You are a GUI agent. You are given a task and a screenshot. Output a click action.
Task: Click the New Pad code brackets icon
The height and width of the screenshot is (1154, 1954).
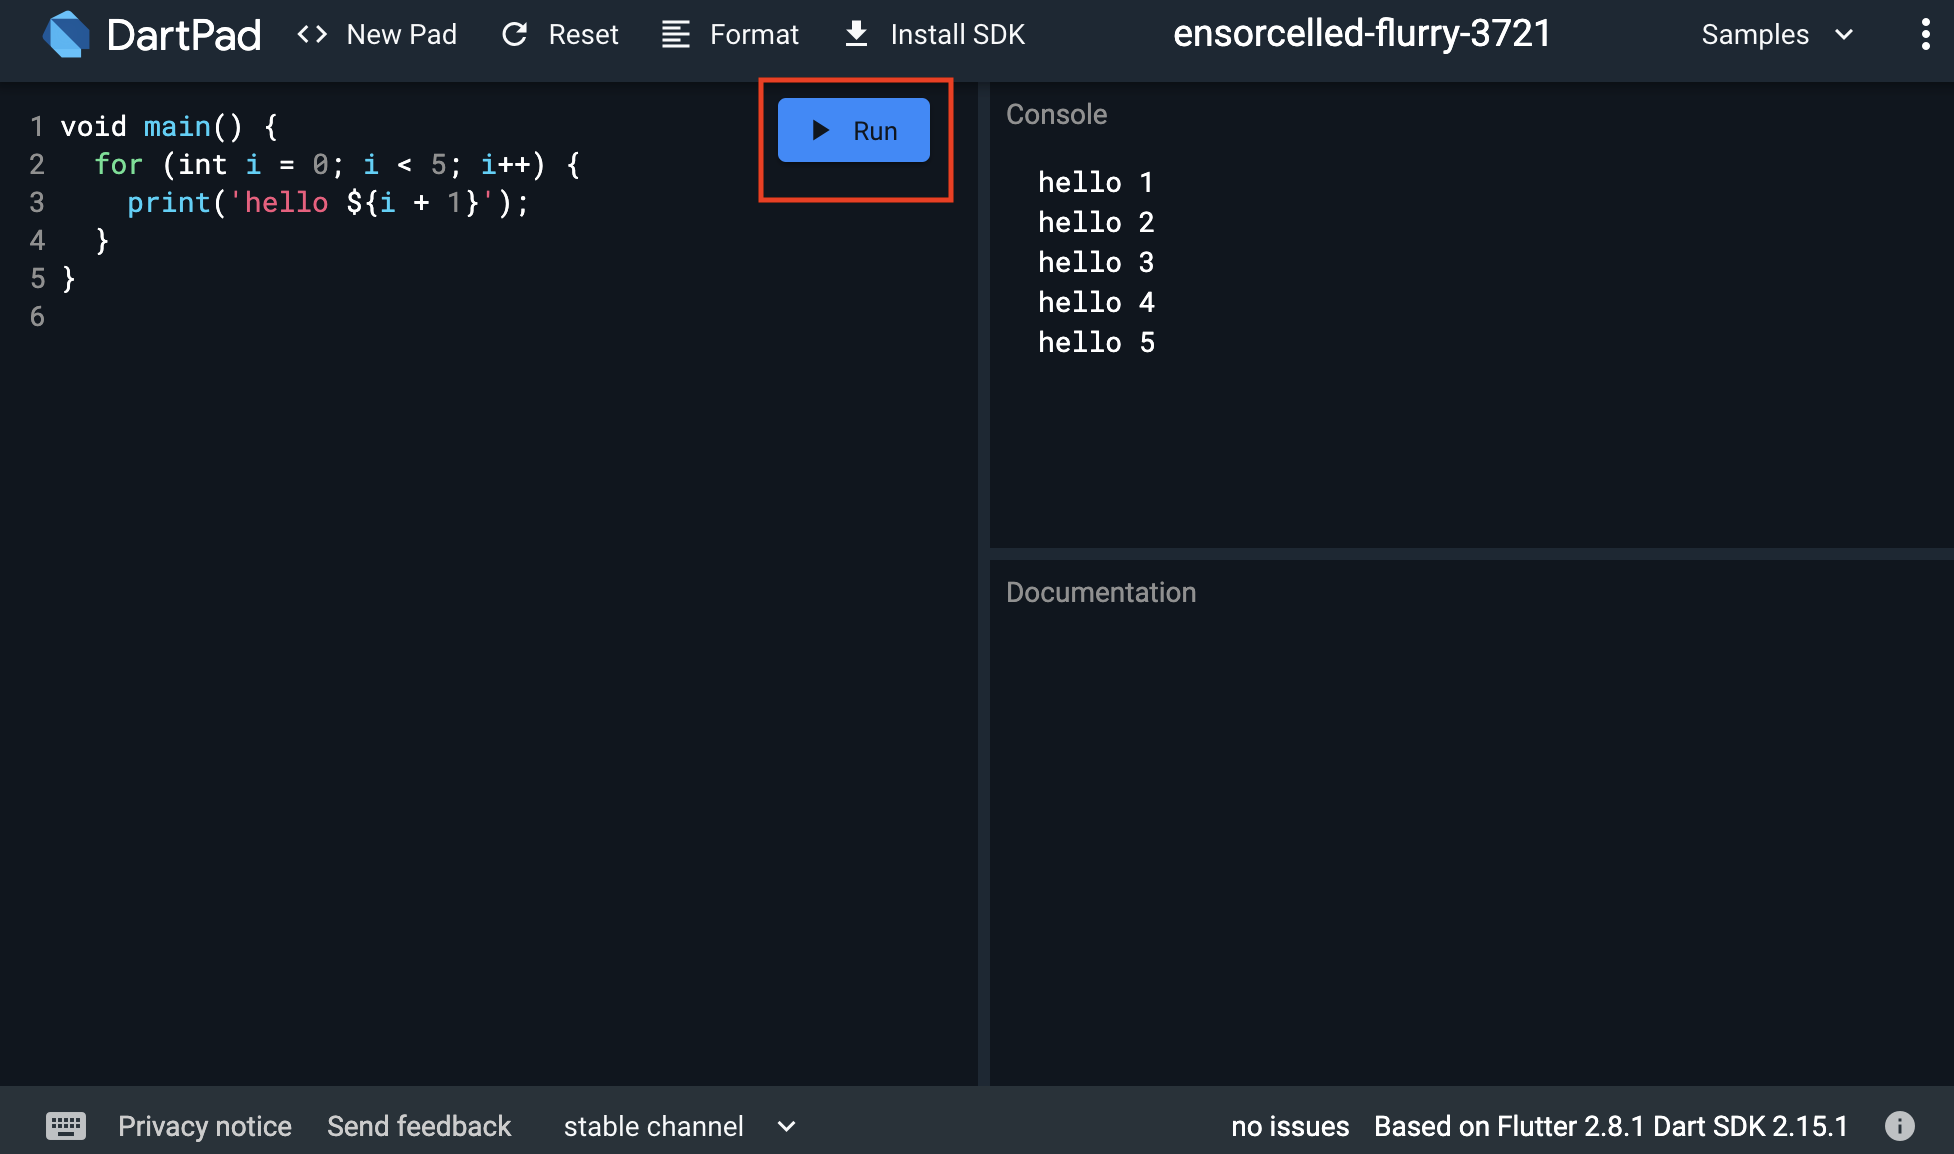pos(312,35)
